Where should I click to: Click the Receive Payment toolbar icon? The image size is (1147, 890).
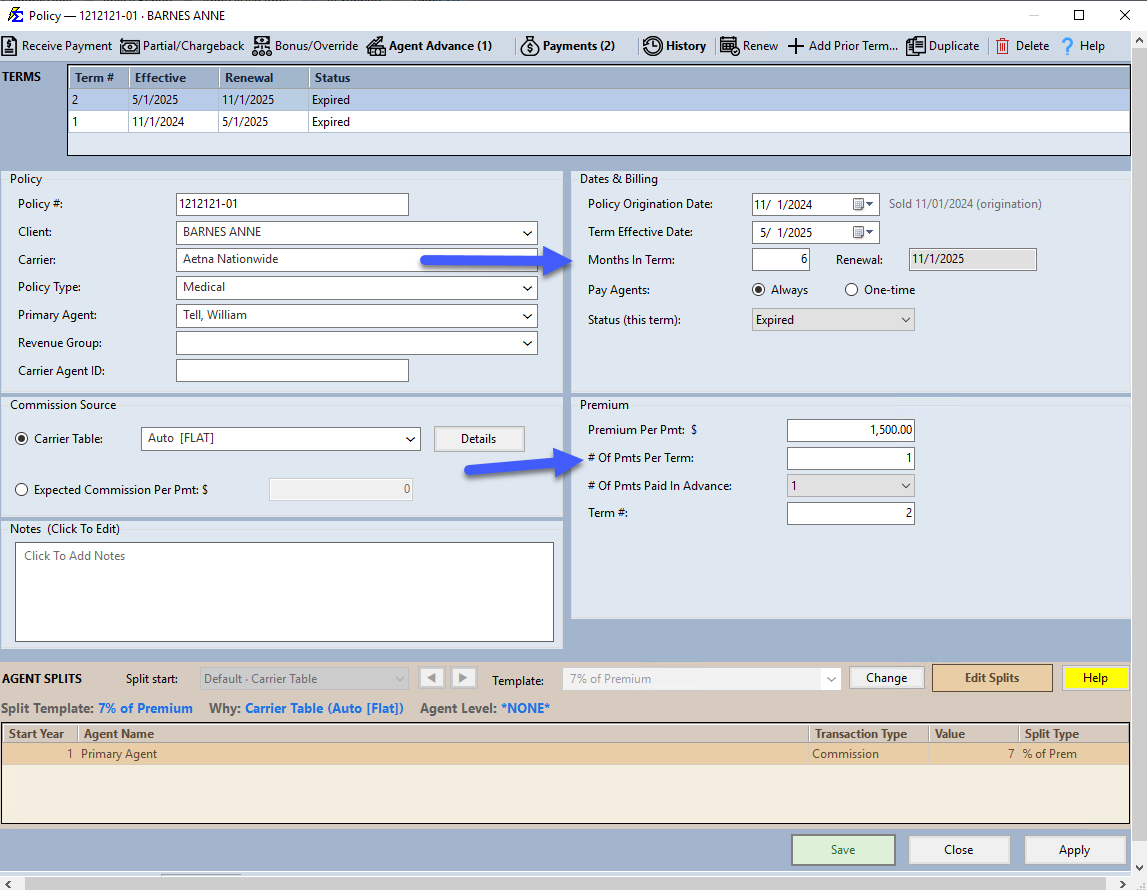[x=10, y=46]
